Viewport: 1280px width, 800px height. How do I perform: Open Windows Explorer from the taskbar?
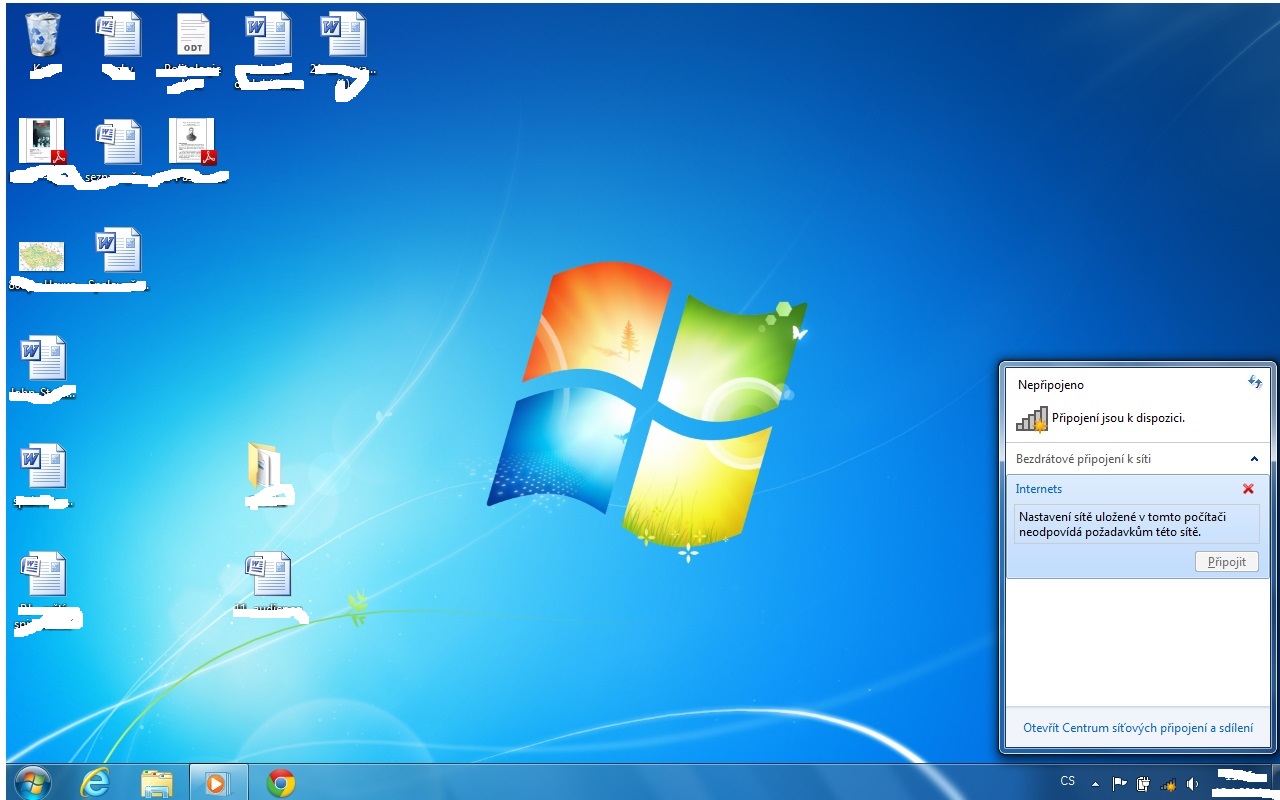click(156, 783)
